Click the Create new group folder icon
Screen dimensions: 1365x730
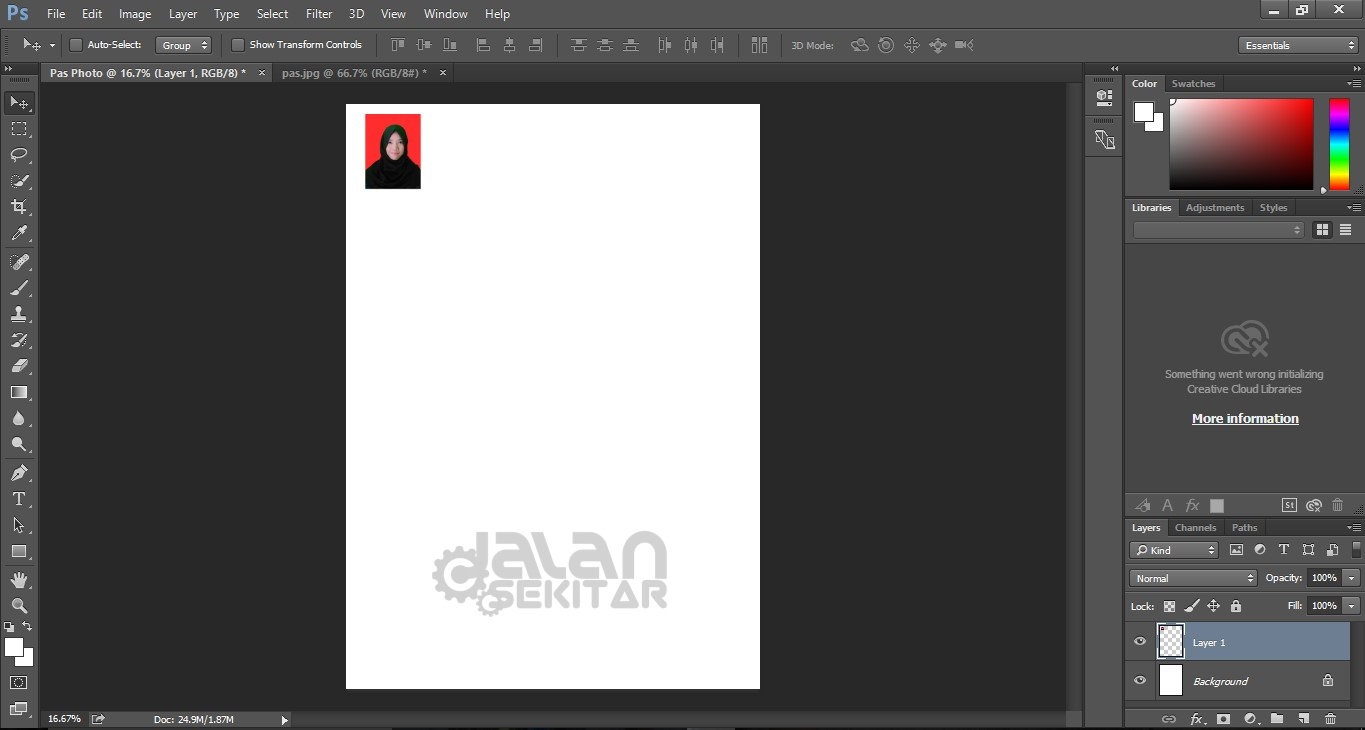point(1277,719)
